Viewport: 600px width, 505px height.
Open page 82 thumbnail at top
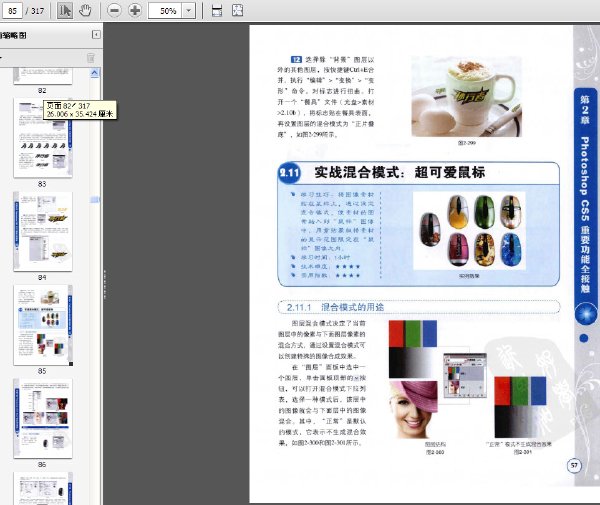click(43, 76)
